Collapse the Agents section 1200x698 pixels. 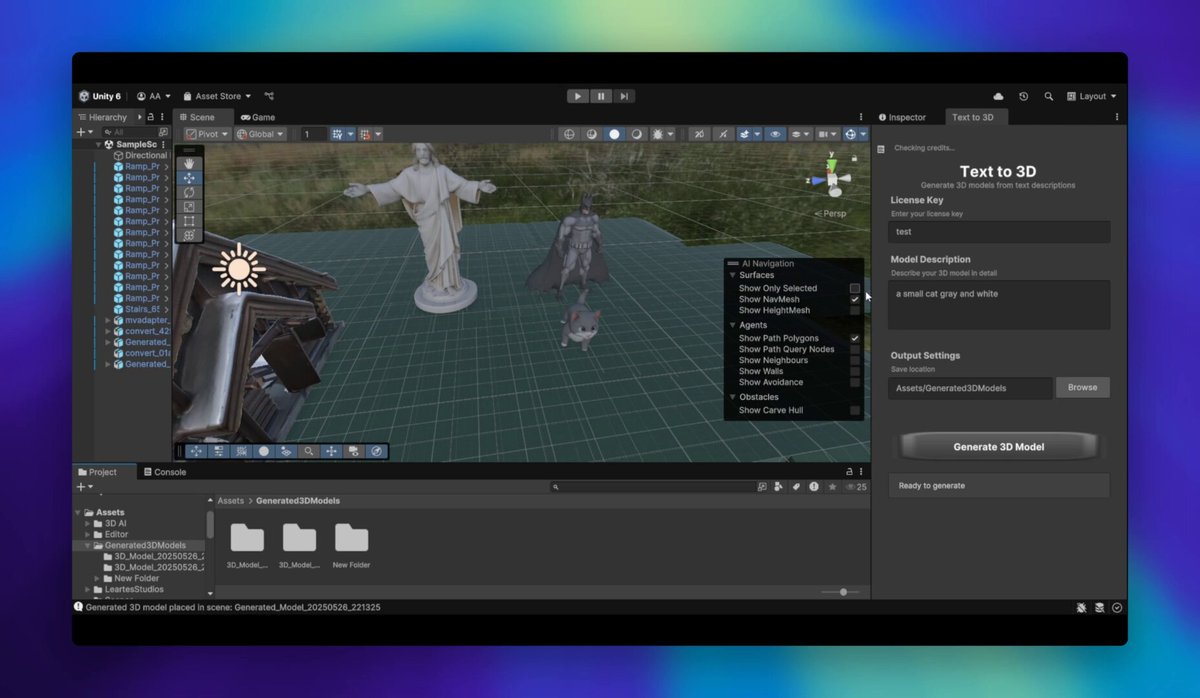click(x=732, y=325)
